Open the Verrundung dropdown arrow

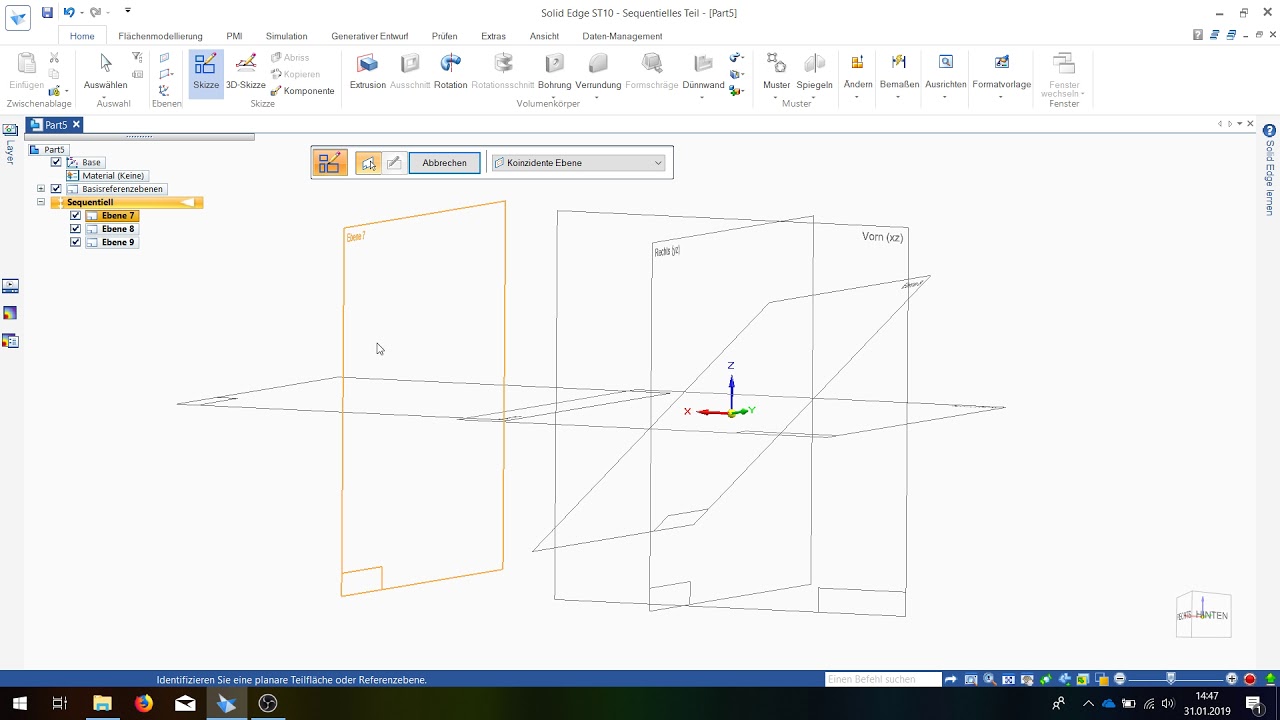point(598,97)
